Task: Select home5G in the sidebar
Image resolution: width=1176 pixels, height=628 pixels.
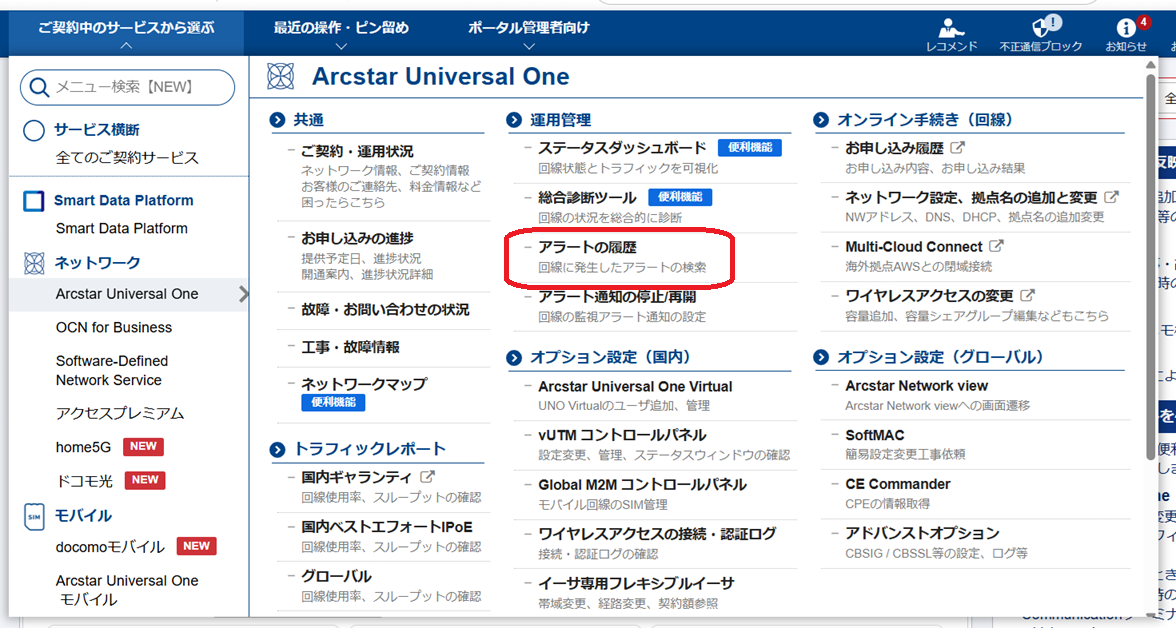Action: 83,447
